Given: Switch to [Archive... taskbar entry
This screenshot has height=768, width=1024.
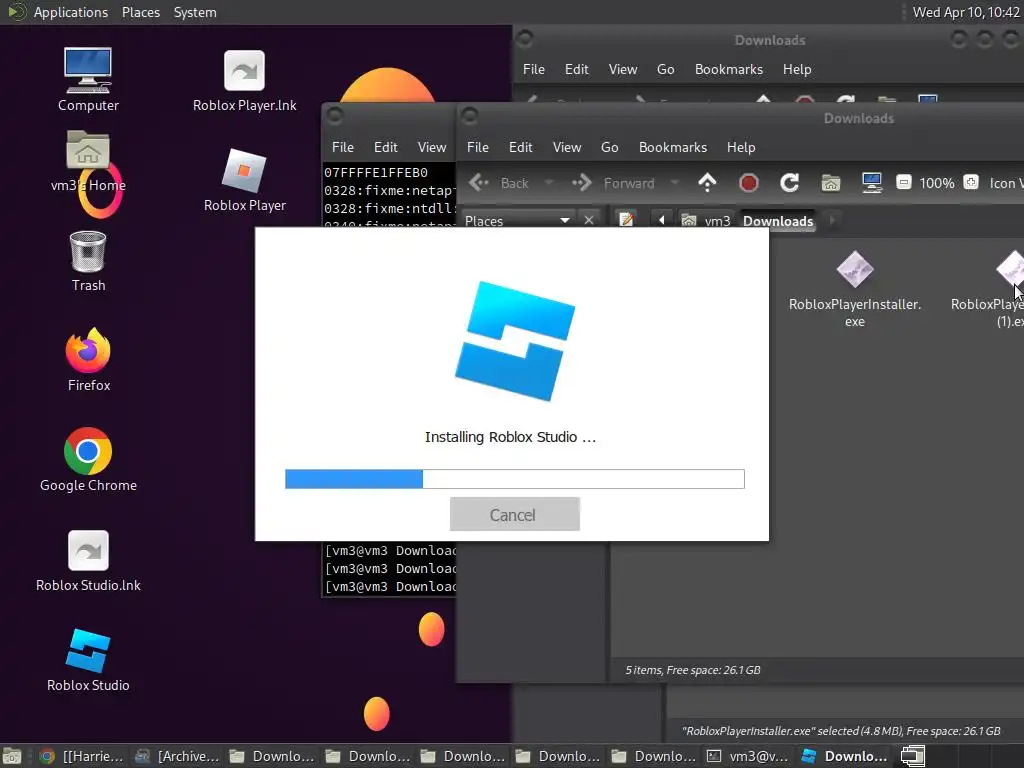Looking at the screenshot, I should pos(176,756).
